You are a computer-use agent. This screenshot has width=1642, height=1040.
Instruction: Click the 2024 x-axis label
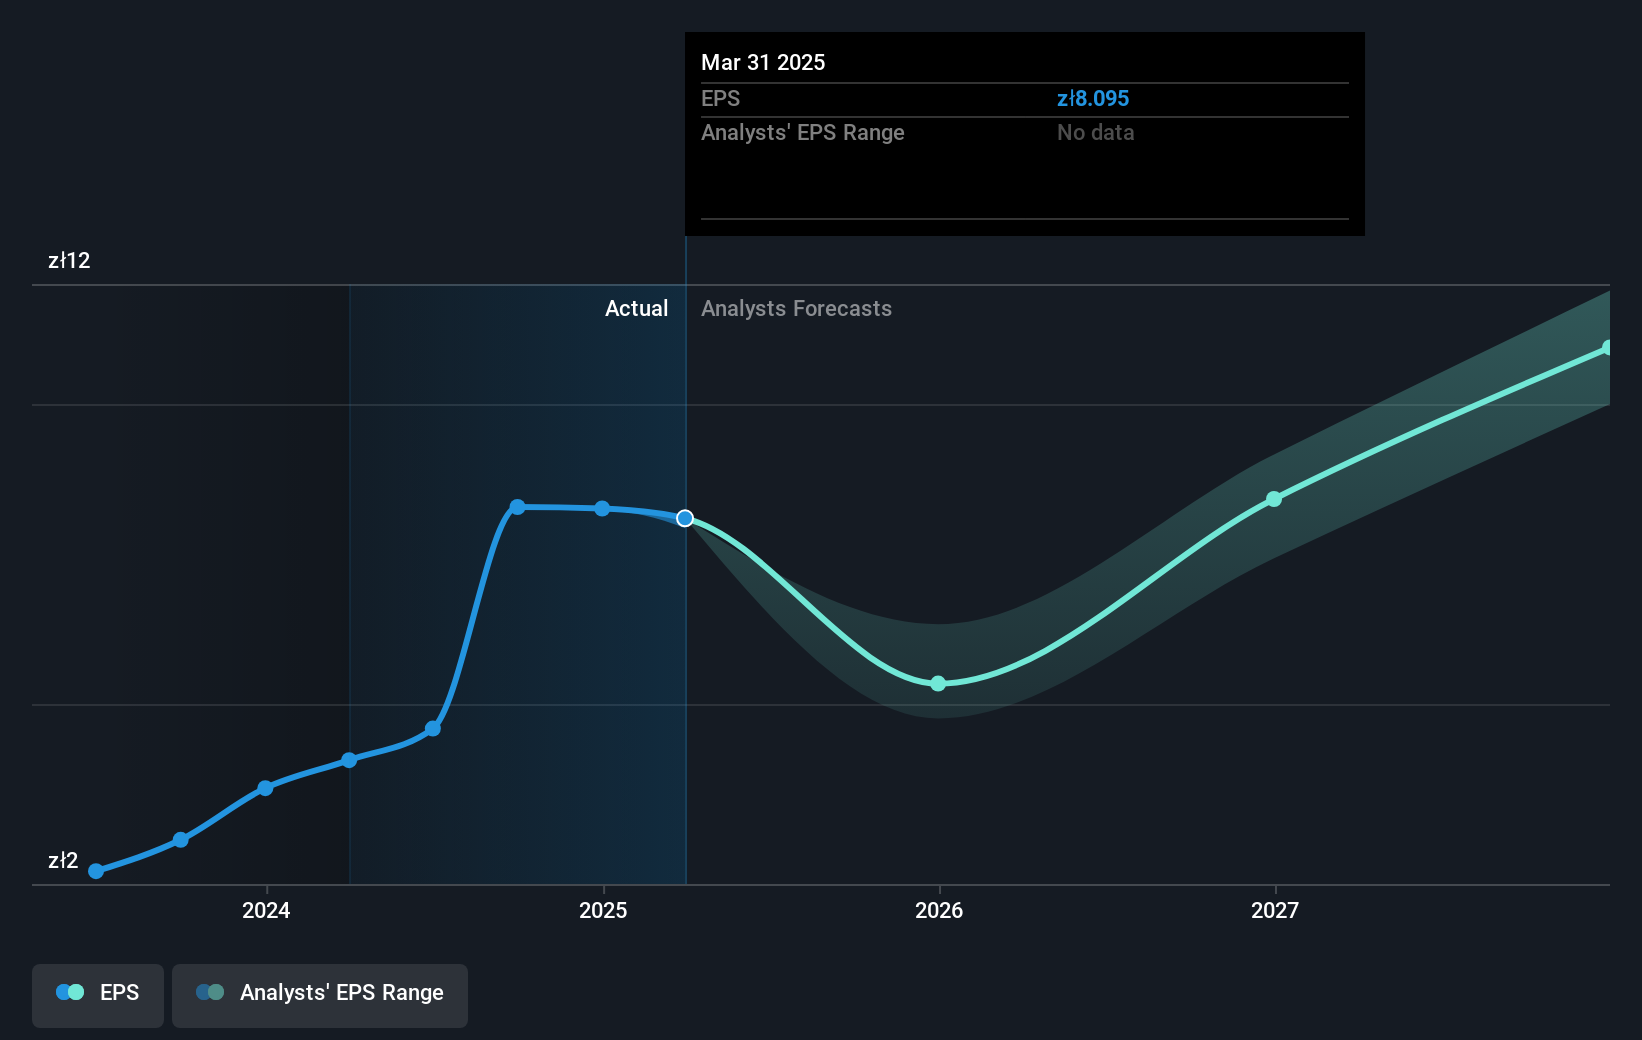coord(266,910)
